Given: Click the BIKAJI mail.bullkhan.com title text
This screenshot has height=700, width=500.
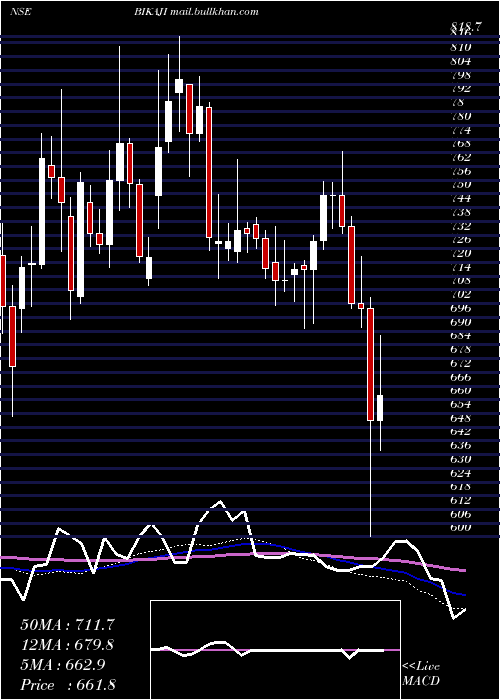Looking at the screenshot, I should (x=196, y=12).
